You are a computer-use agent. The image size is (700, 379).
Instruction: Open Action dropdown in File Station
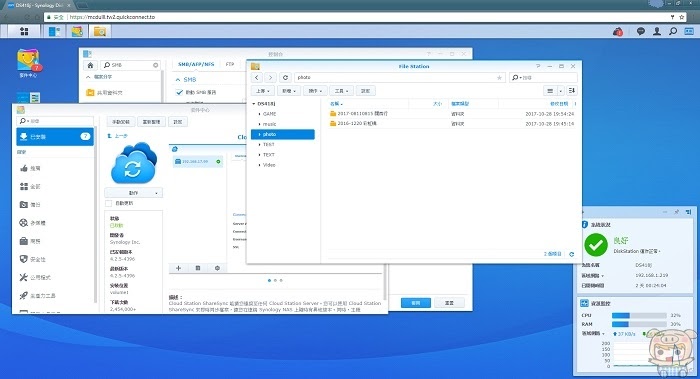(x=315, y=91)
